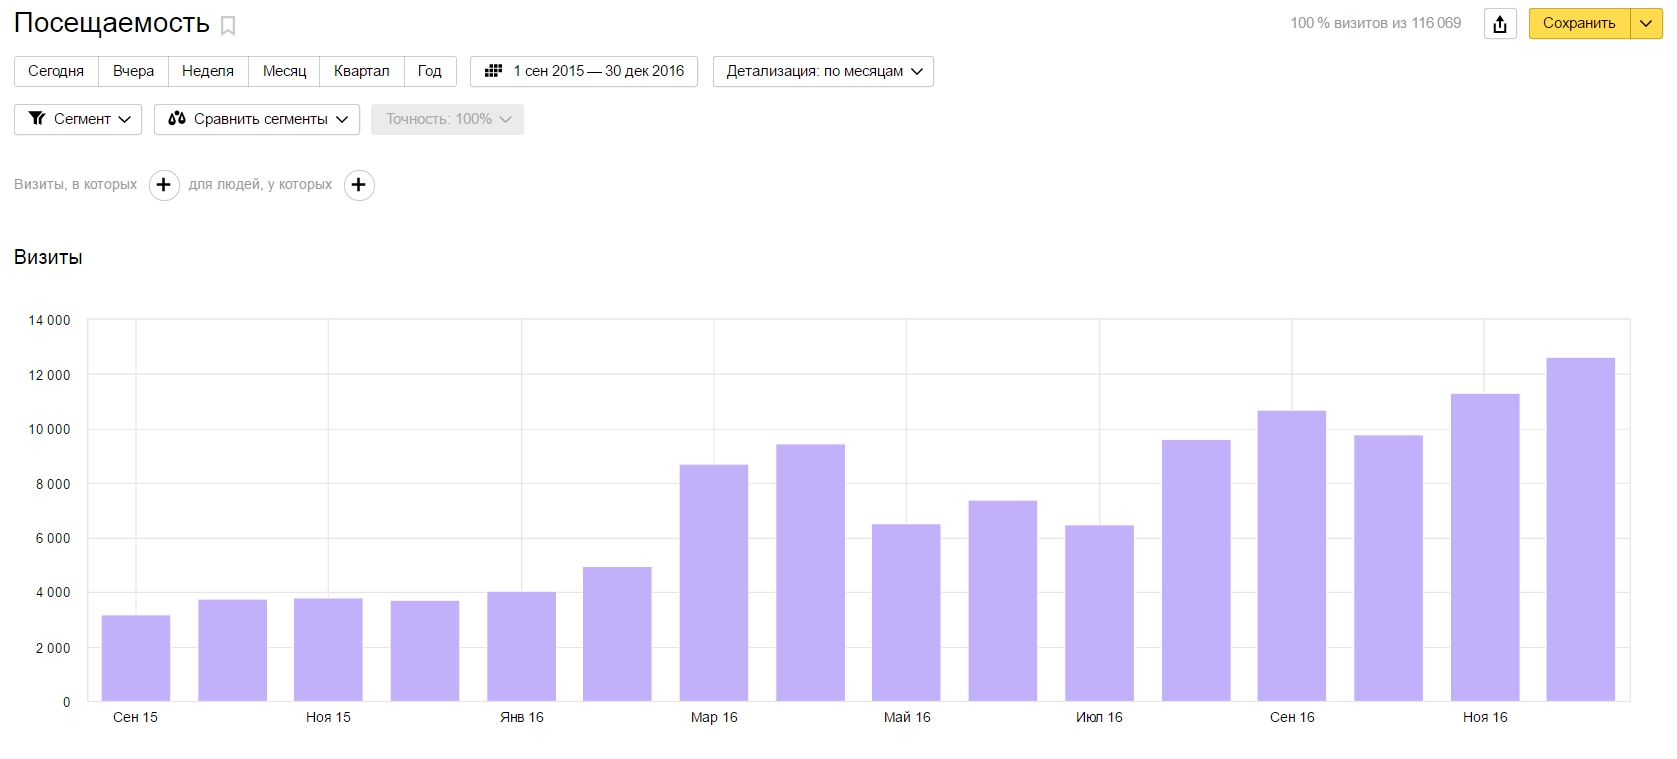Click the Мар 16 bar in chart
This screenshot has width=1677, height=759.
pos(713,583)
